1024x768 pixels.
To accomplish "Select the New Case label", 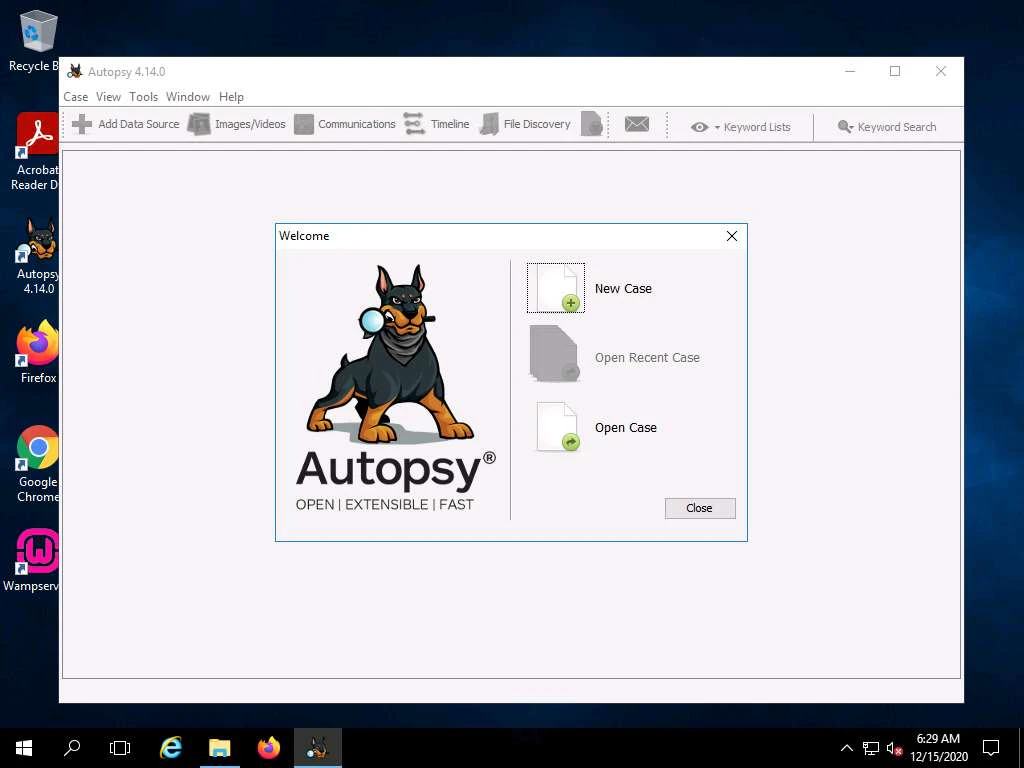I will coord(623,289).
